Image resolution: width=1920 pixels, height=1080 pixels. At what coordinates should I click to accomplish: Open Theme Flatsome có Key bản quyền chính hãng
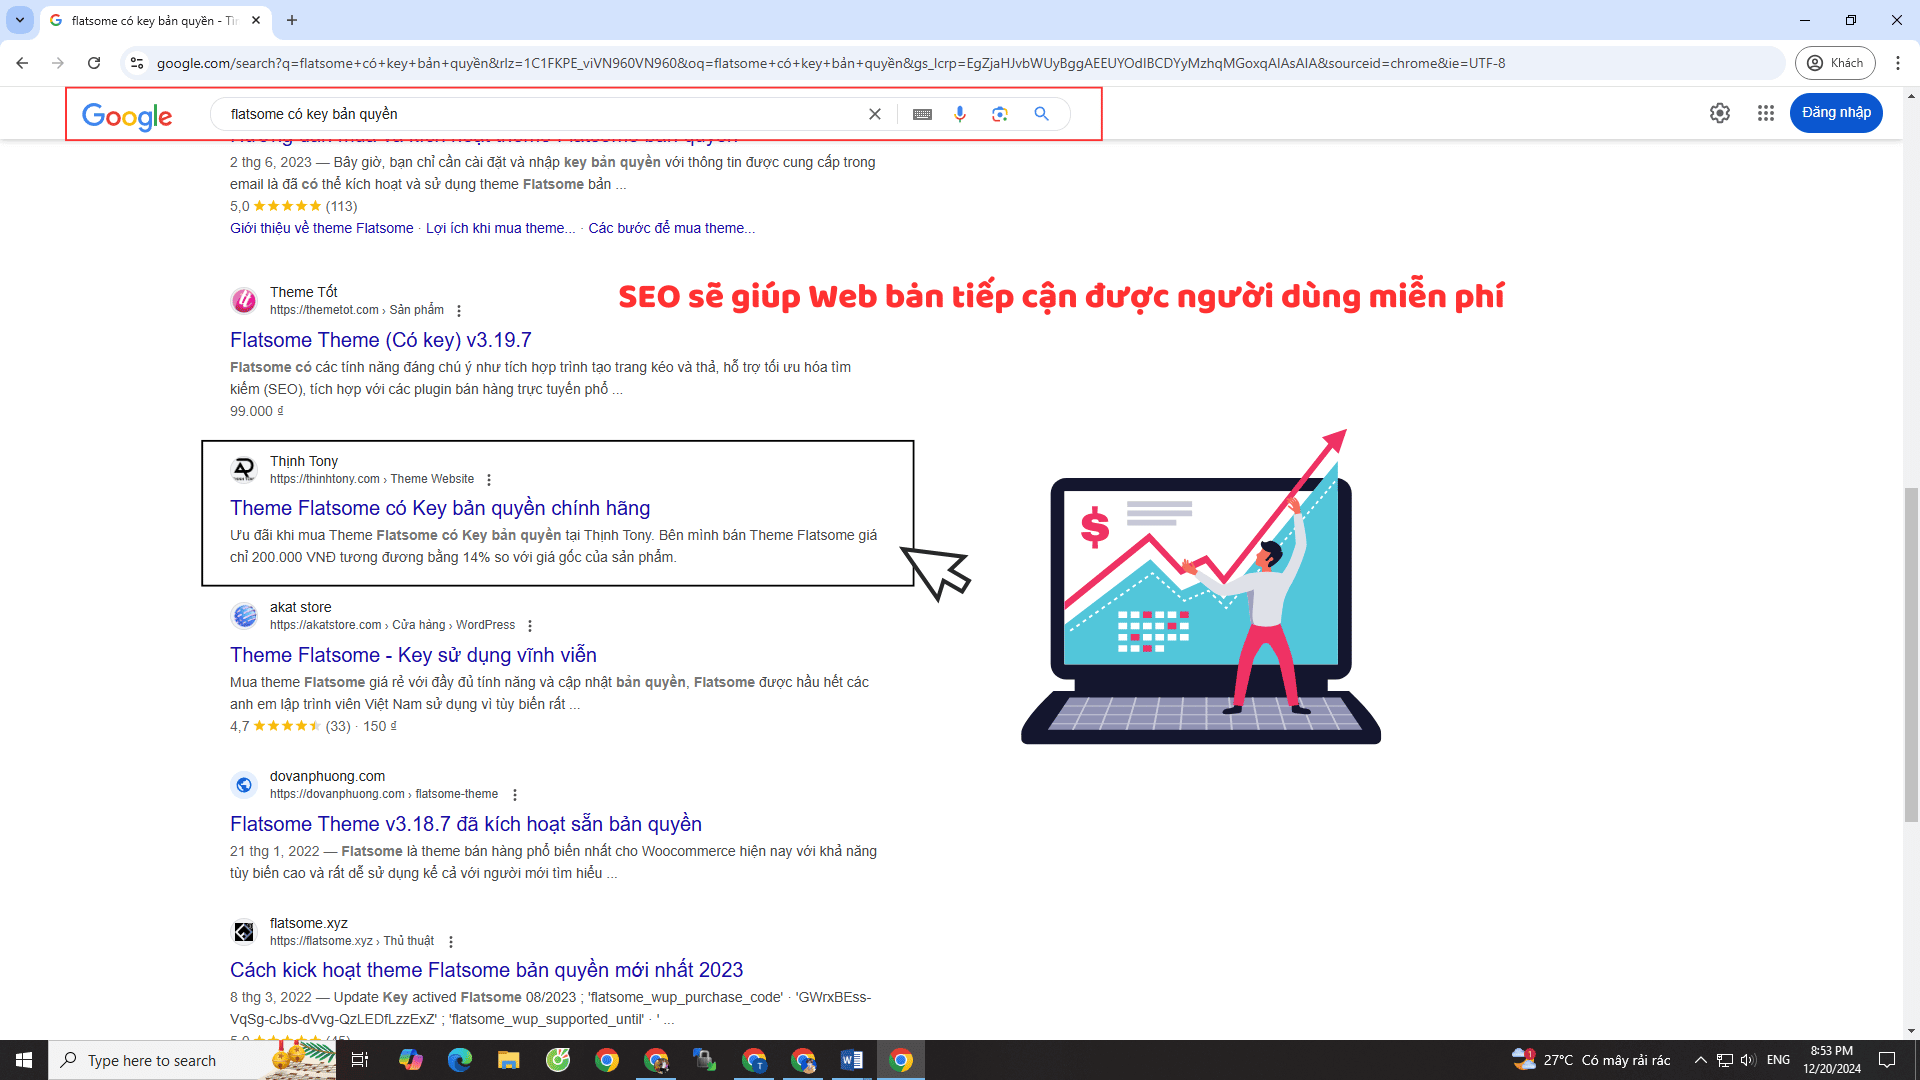pyautogui.click(x=439, y=508)
